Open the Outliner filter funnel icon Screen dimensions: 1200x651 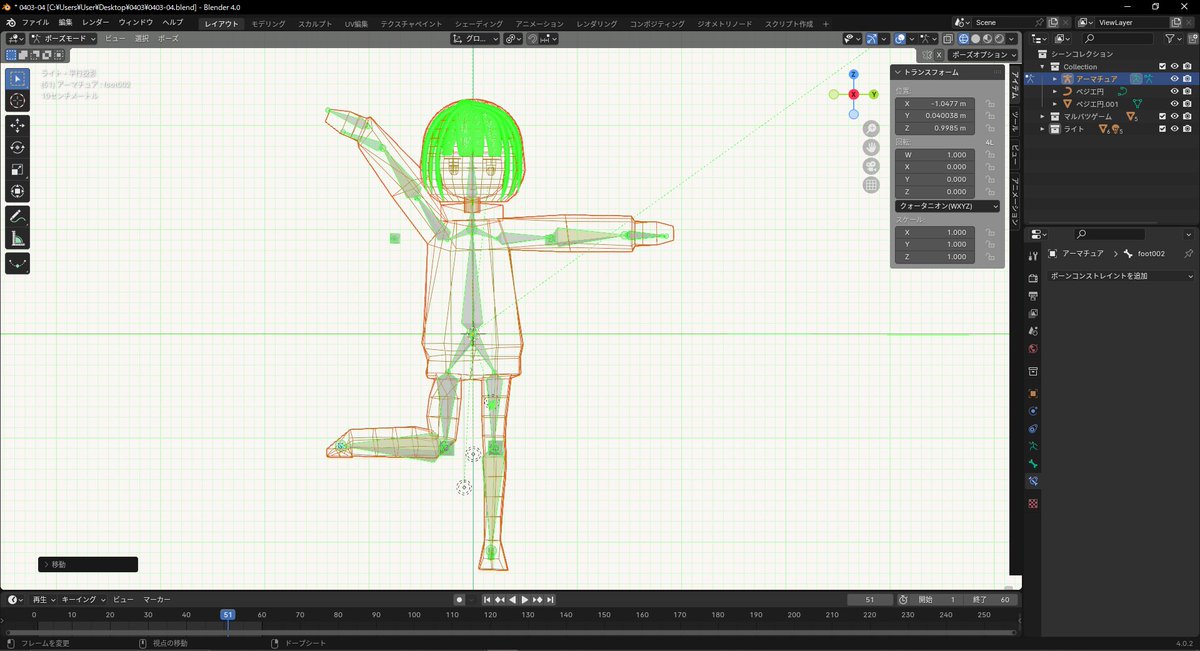1170,38
